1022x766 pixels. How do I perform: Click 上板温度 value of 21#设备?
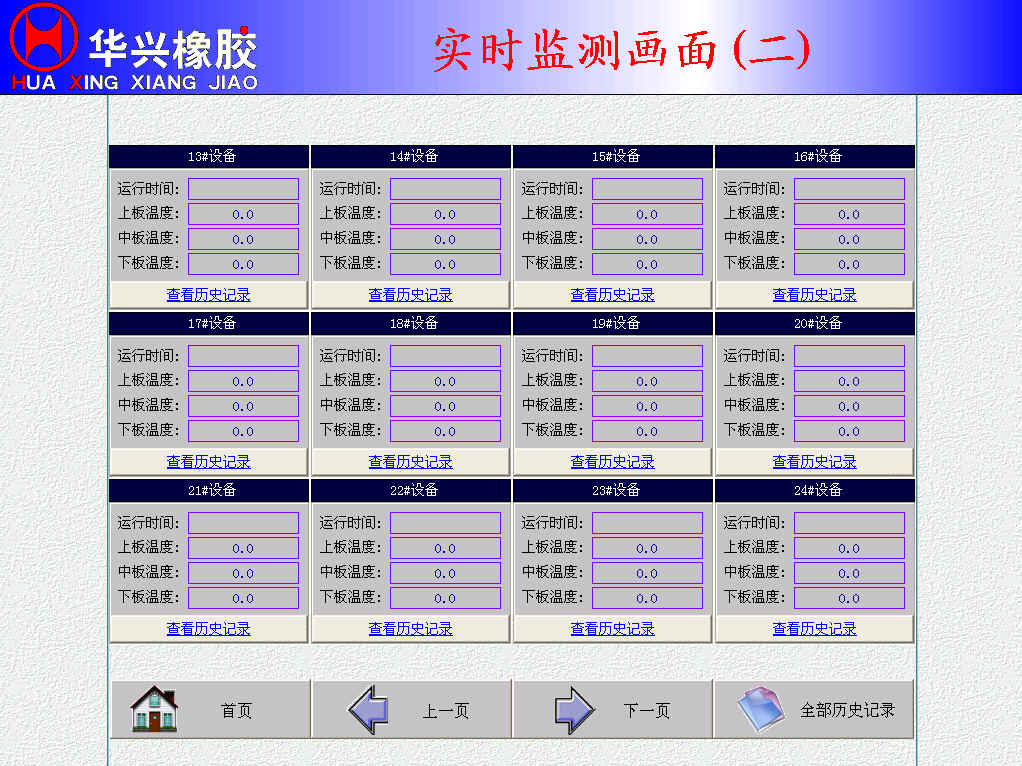(x=244, y=548)
